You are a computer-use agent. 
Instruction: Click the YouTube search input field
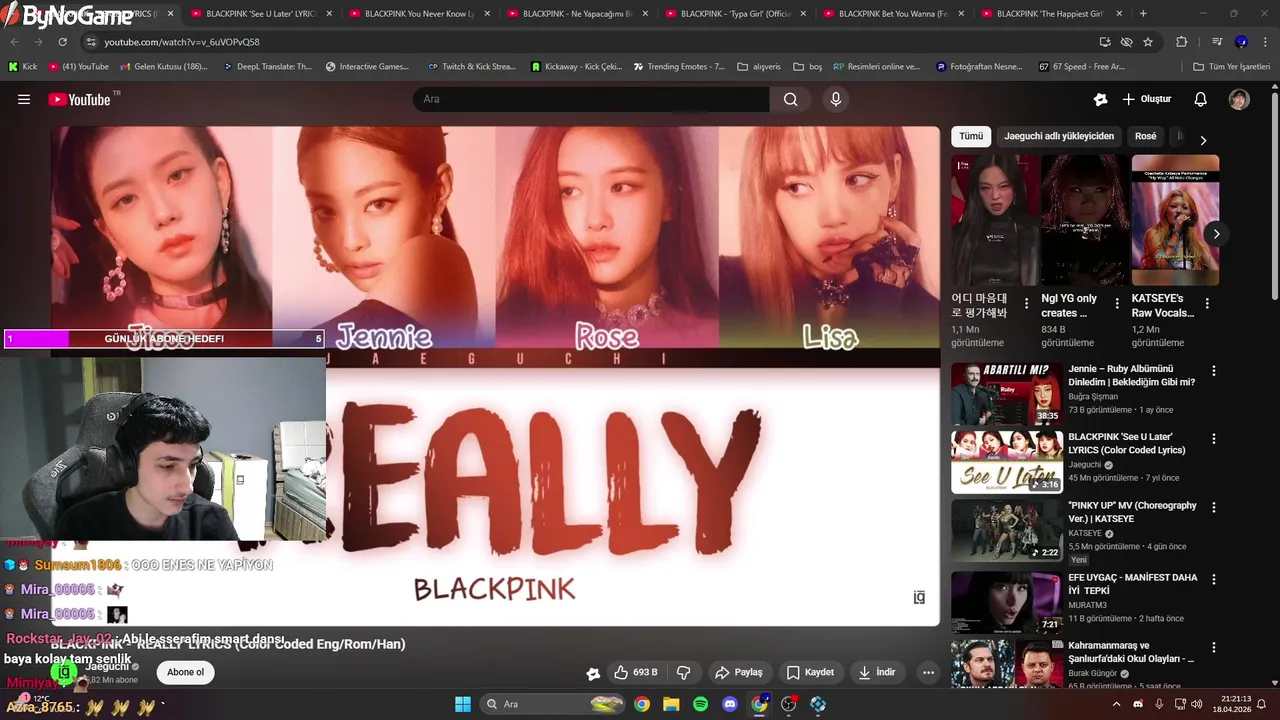pyautogui.click(x=591, y=99)
